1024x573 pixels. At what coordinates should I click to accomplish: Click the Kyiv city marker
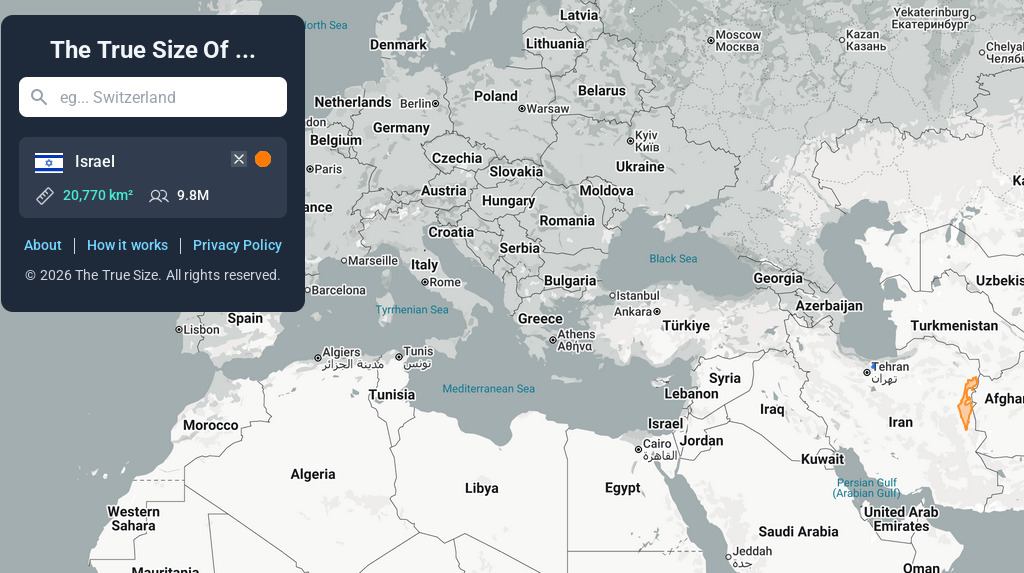coord(630,140)
